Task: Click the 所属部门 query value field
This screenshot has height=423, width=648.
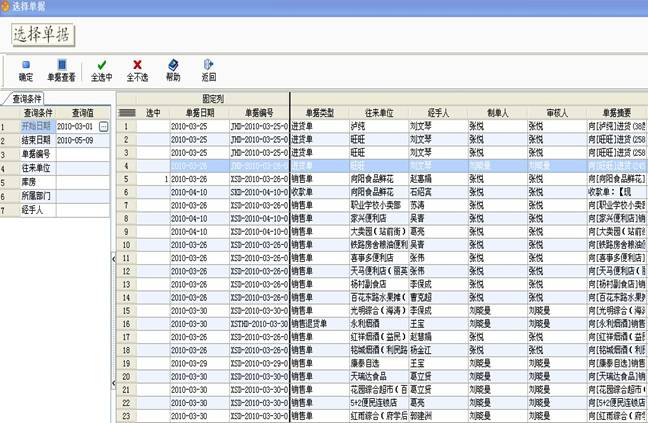Action: [83, 196]
